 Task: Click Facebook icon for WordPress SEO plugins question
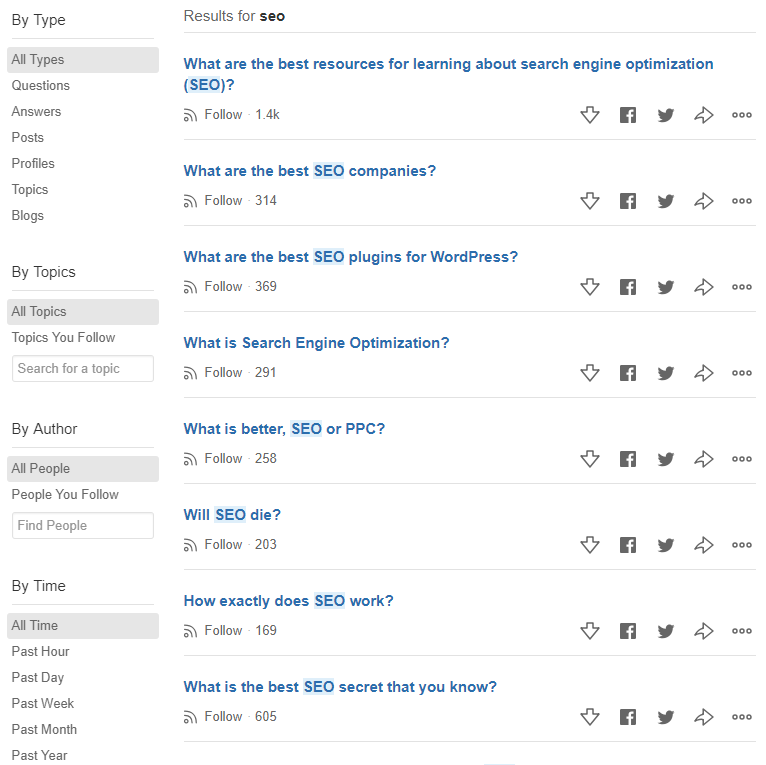click(x=628, y=287)
